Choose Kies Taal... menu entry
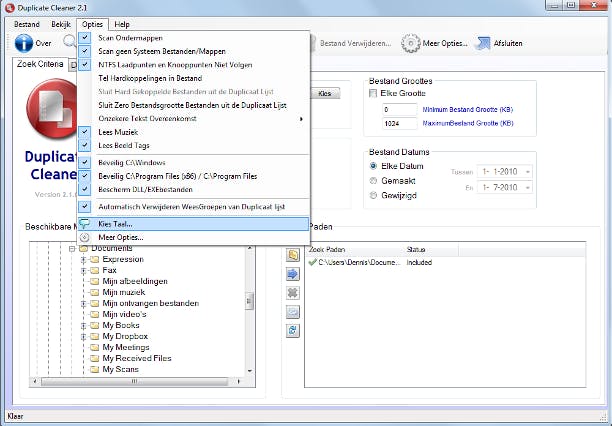 [x=194, y=224]
